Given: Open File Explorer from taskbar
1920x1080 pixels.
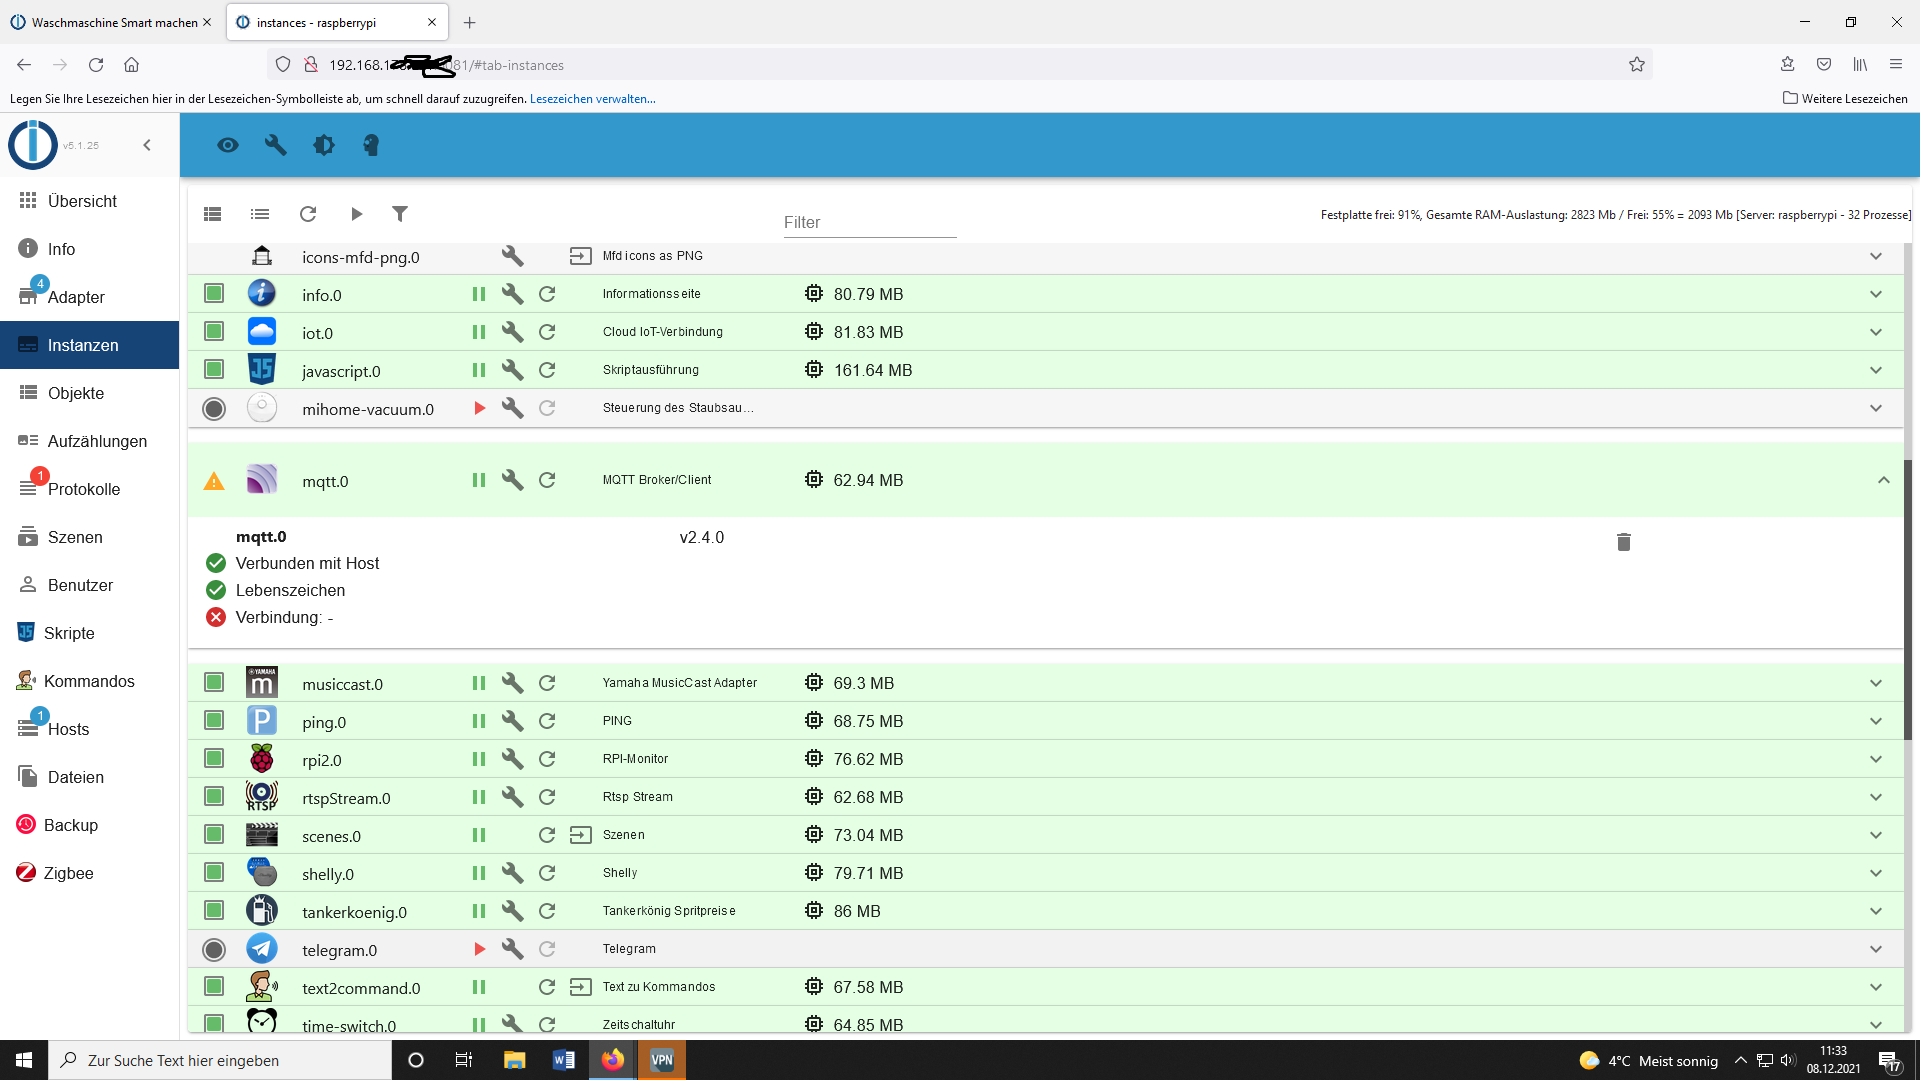Looking at the screenshot, I should pyautogui.click(x=515, y=1060).
